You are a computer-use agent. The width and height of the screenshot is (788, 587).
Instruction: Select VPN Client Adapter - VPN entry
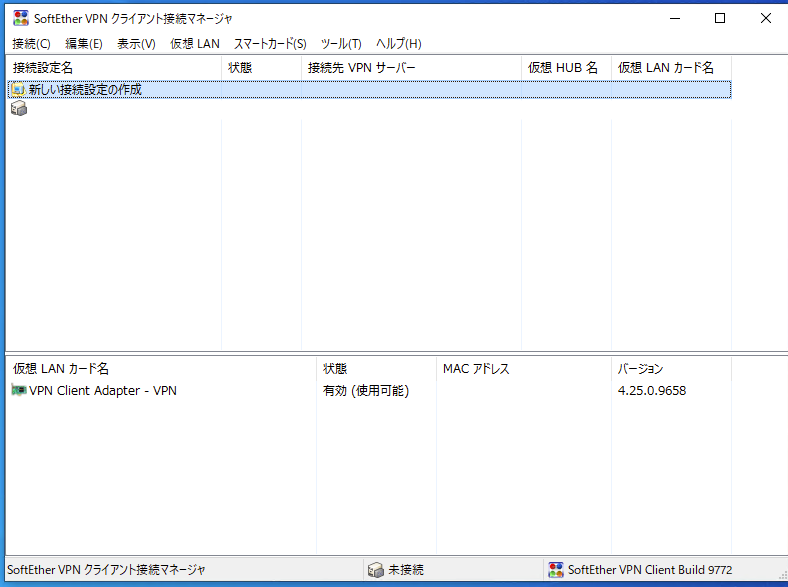point(103,390)
